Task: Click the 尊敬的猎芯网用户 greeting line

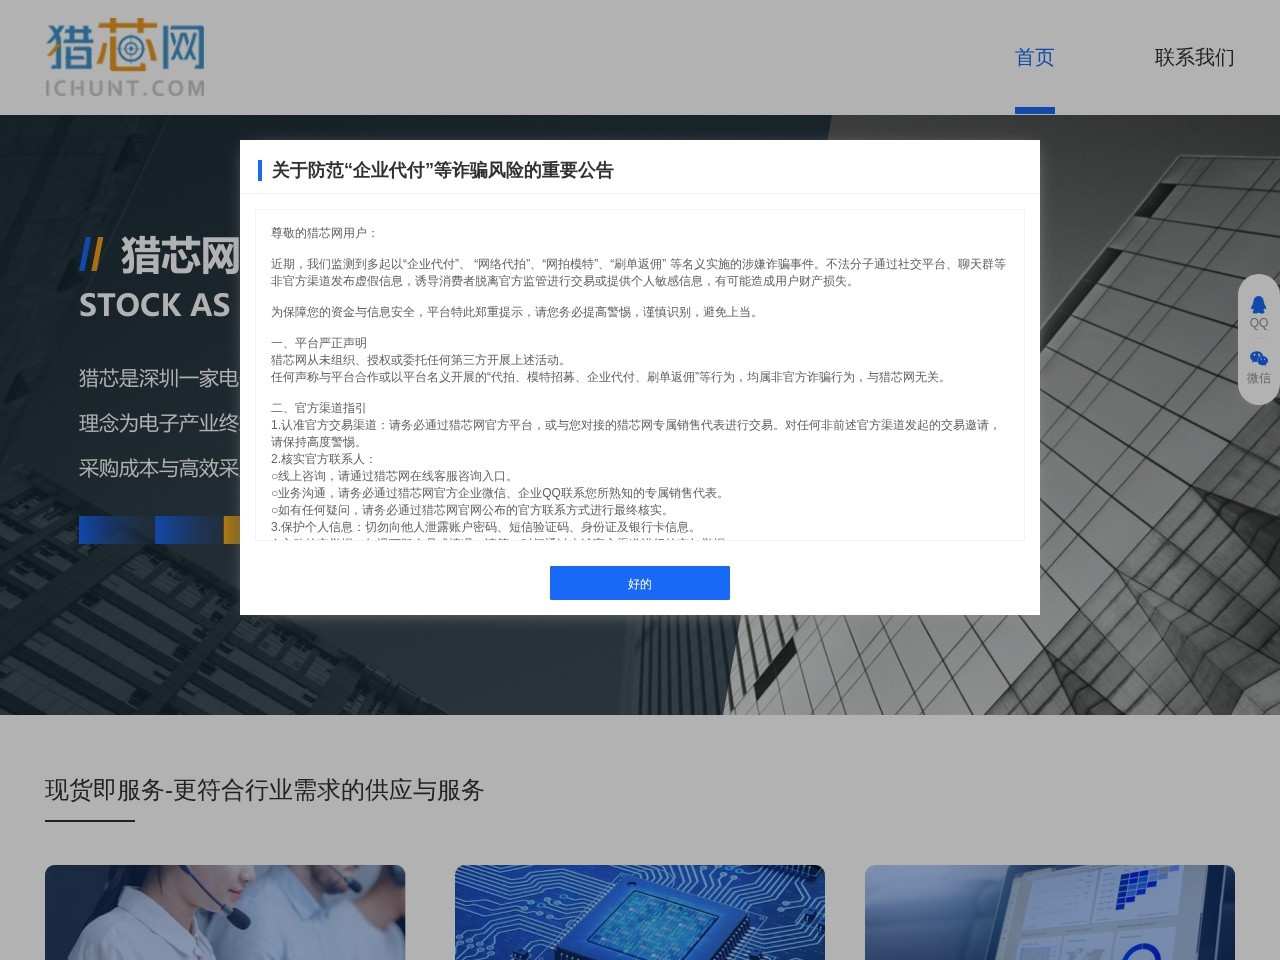Action: 324,233
